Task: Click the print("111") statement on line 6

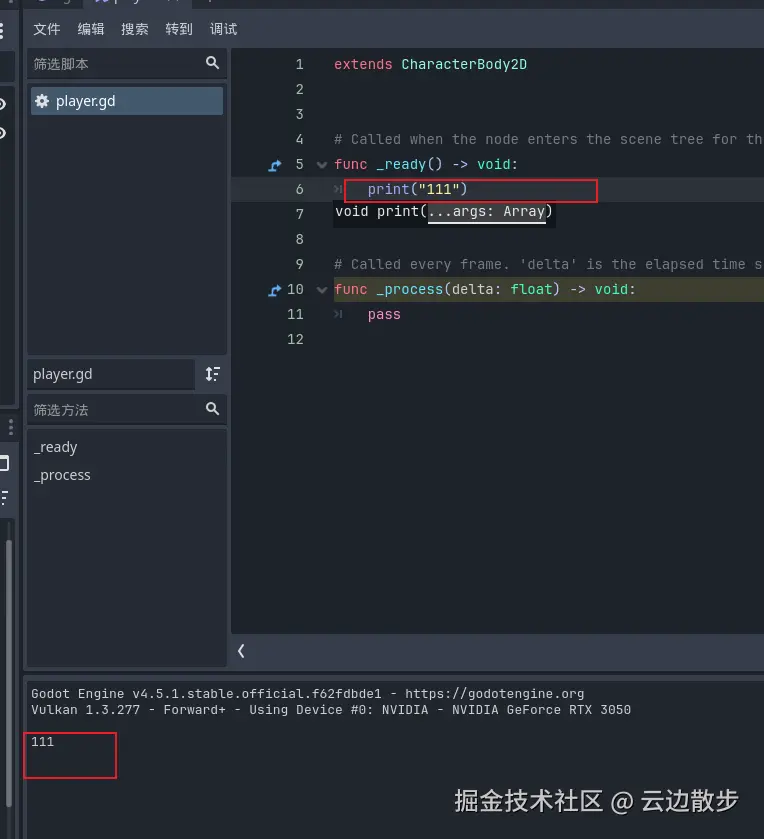Action: tap(417, 189)
